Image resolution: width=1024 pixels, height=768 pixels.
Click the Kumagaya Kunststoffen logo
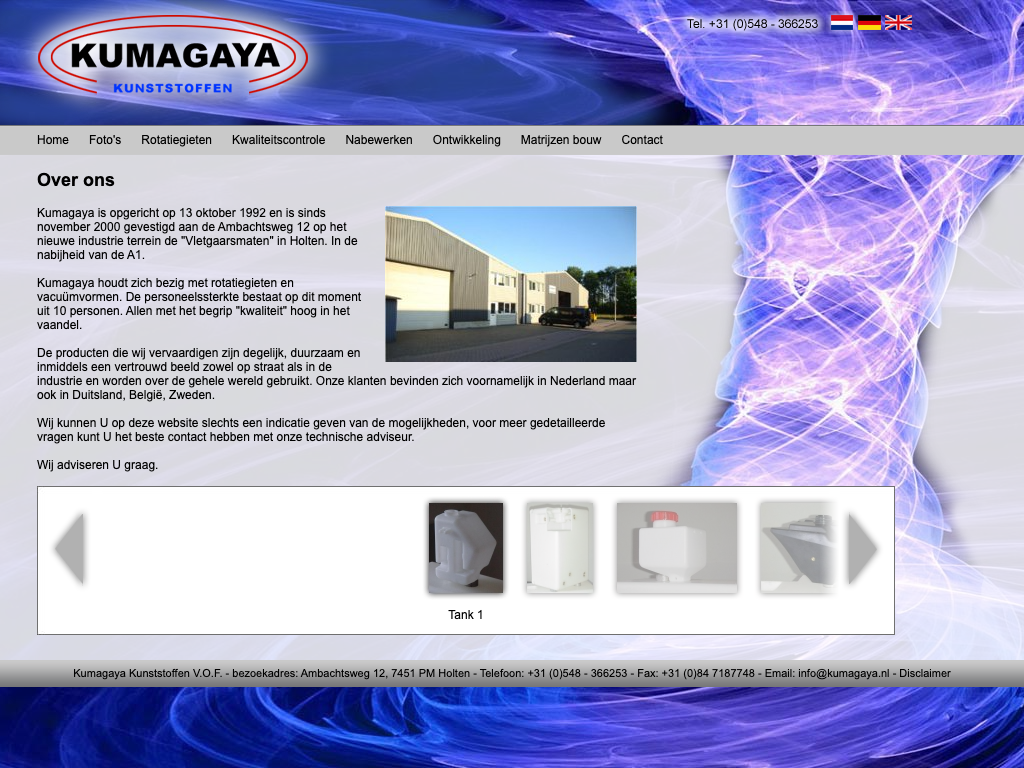[173, 56]
